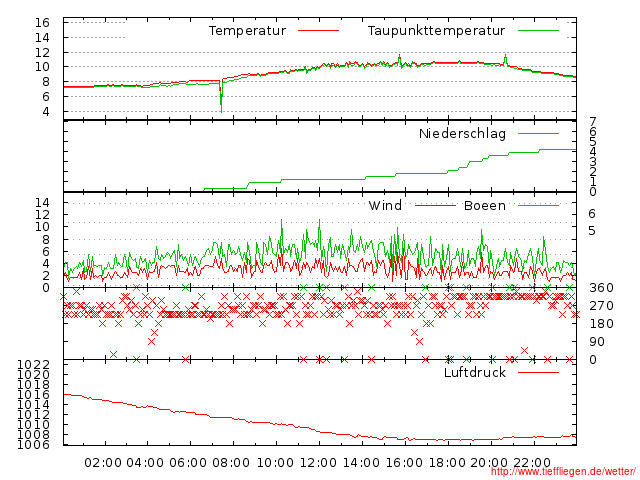Click the 04:00 time axis label
This screenshot has width=640, height=480.
[145, 463]
